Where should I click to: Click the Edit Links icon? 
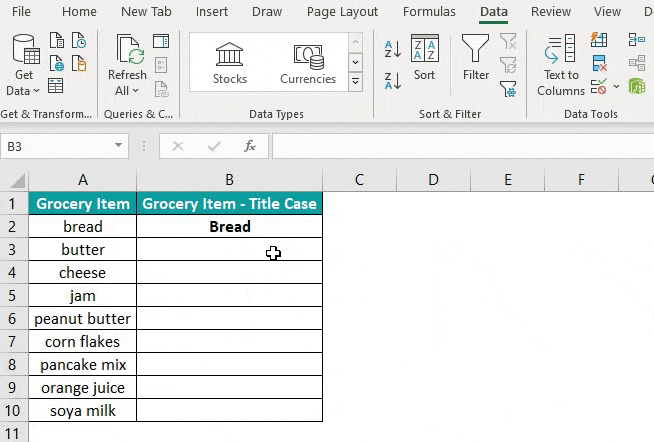(x=161, y=89)
